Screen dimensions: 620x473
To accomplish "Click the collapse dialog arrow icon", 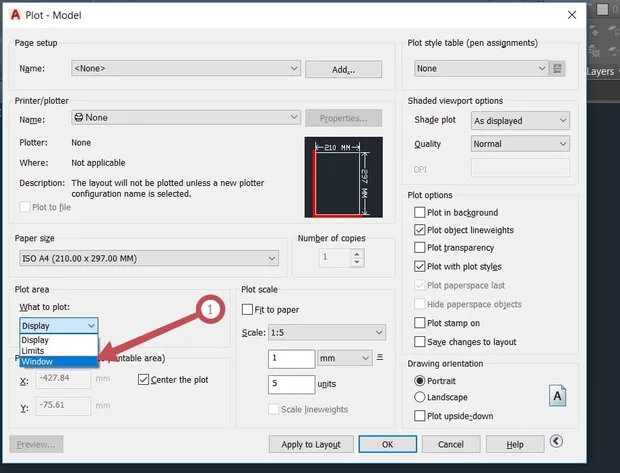I will pos(556,442).
